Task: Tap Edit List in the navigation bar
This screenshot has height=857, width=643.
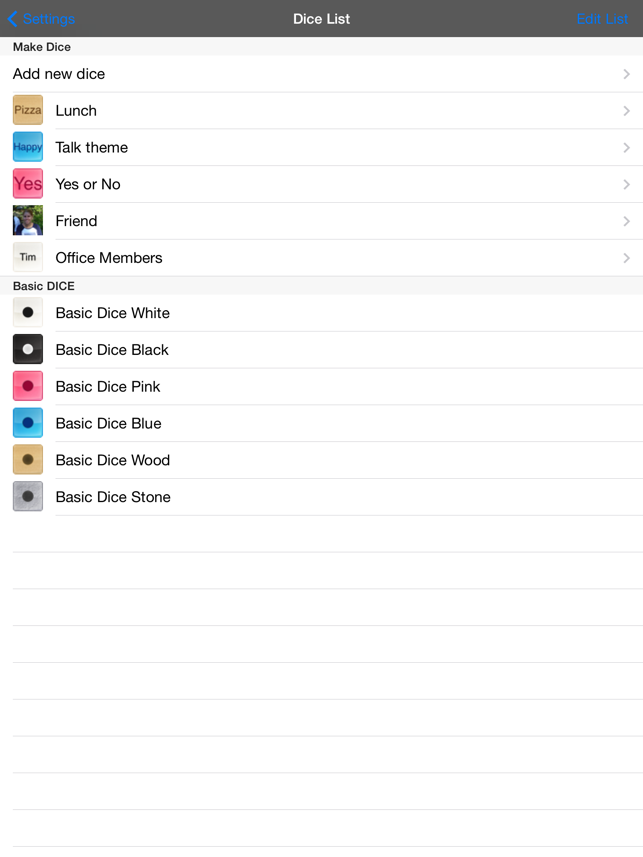Action: click(x=603, y=19)
